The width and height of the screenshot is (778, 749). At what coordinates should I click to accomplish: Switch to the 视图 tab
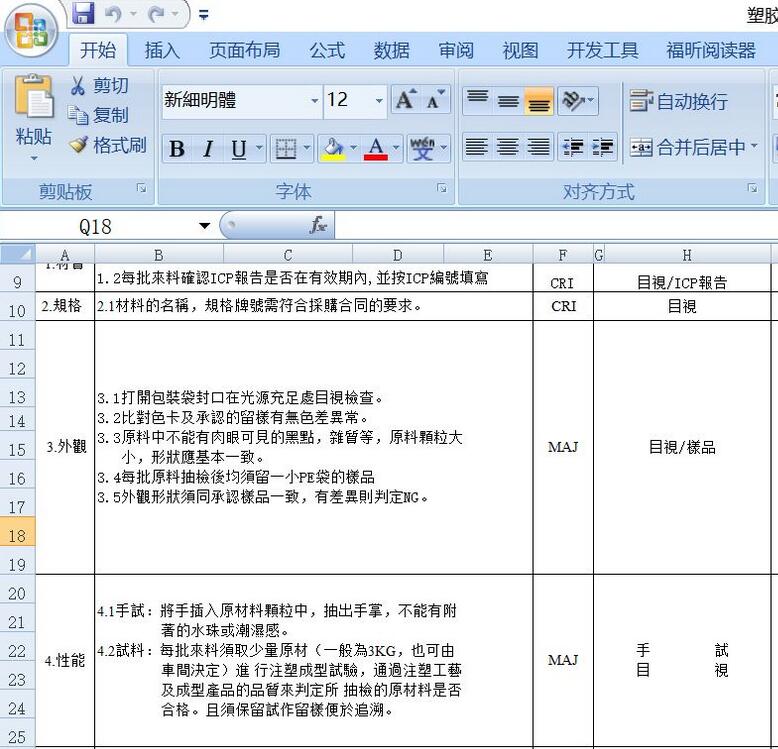(520, 50)
